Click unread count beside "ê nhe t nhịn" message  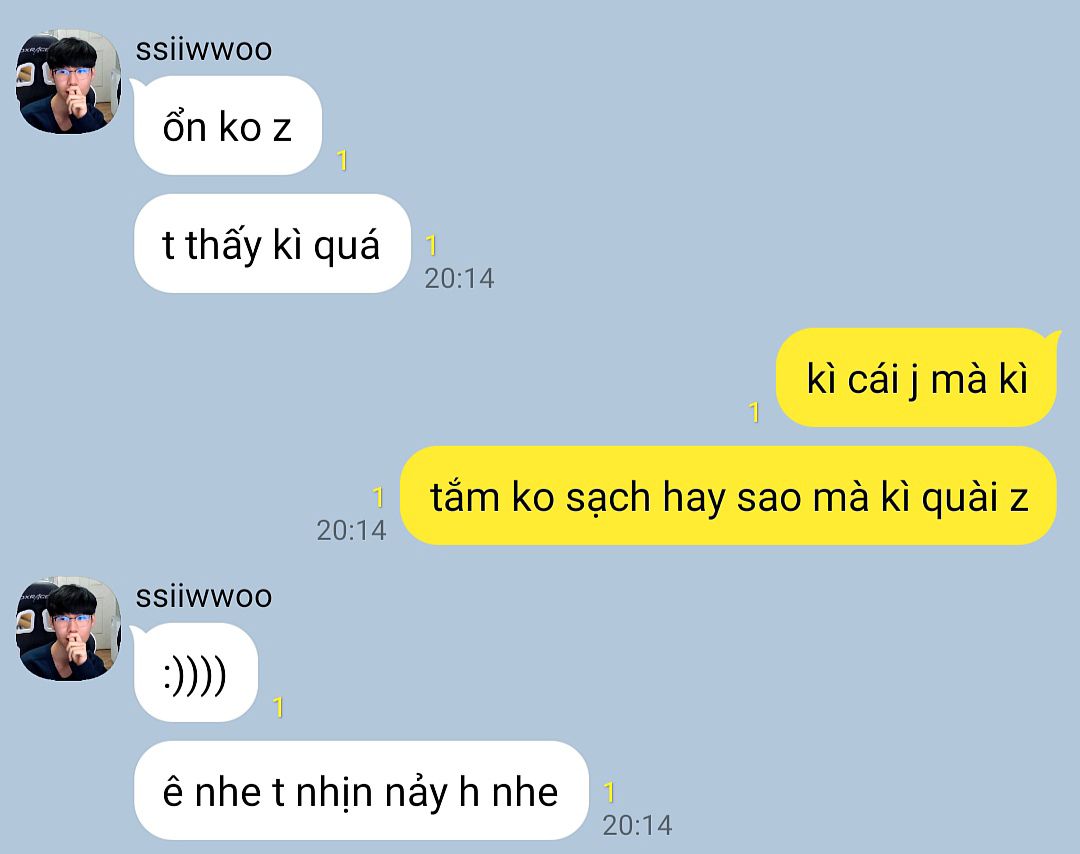click(609, 791)
